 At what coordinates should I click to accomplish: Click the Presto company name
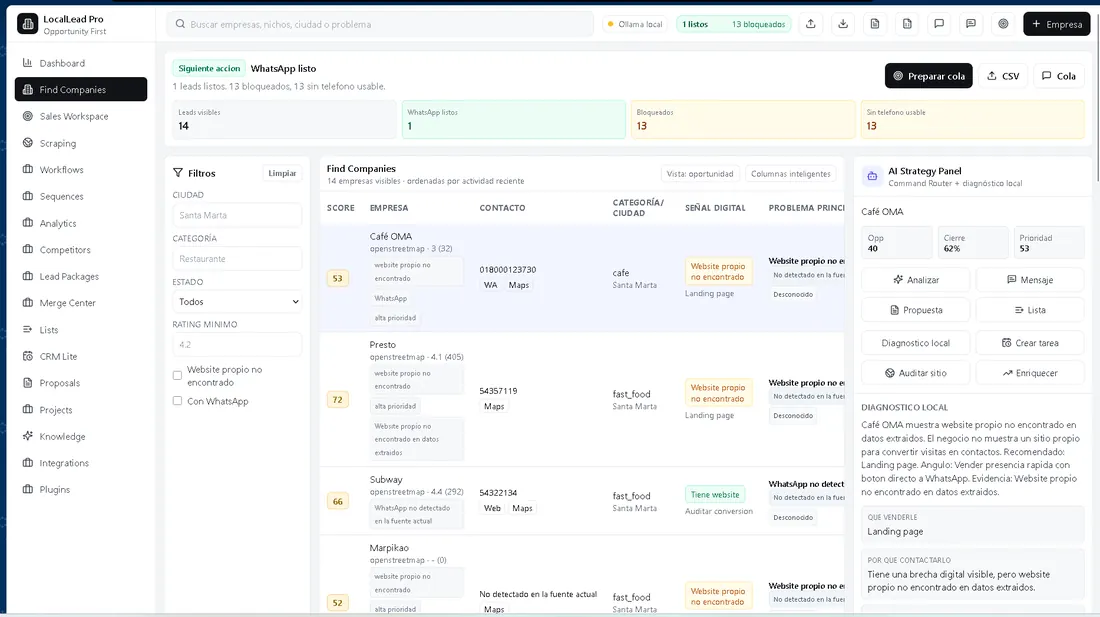(382, 344)
